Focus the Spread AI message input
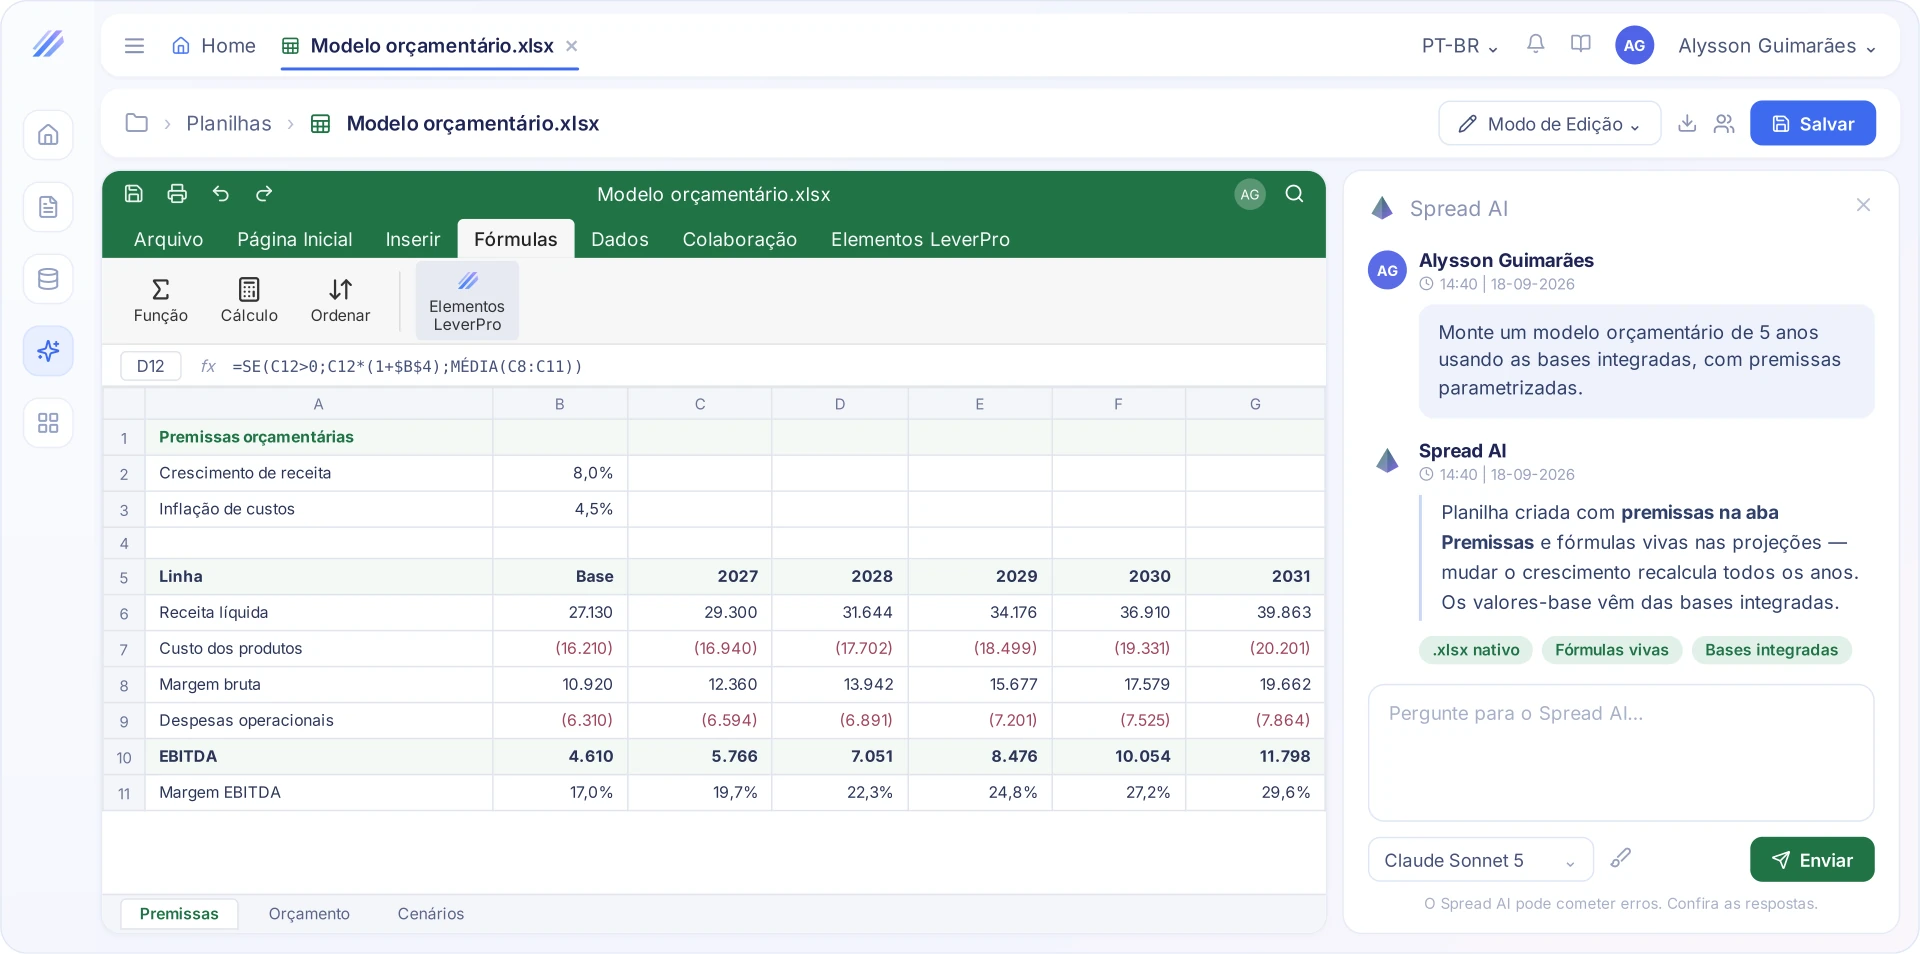This screenshot has height=954, width=1920. (1620, 753)
